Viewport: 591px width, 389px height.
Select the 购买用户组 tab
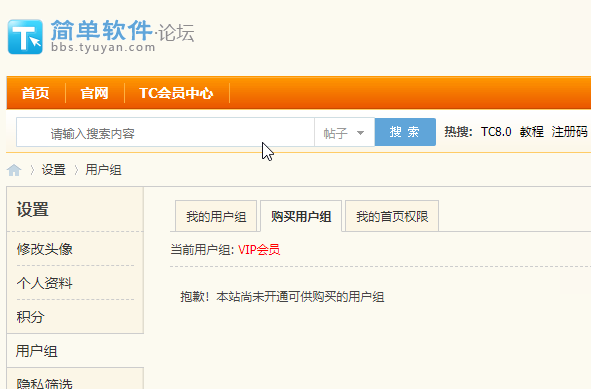[x=301, y=216]
